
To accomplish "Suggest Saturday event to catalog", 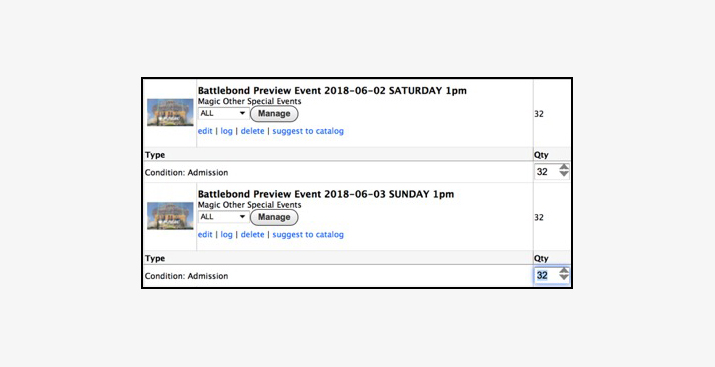I will [x=308, y=131].
